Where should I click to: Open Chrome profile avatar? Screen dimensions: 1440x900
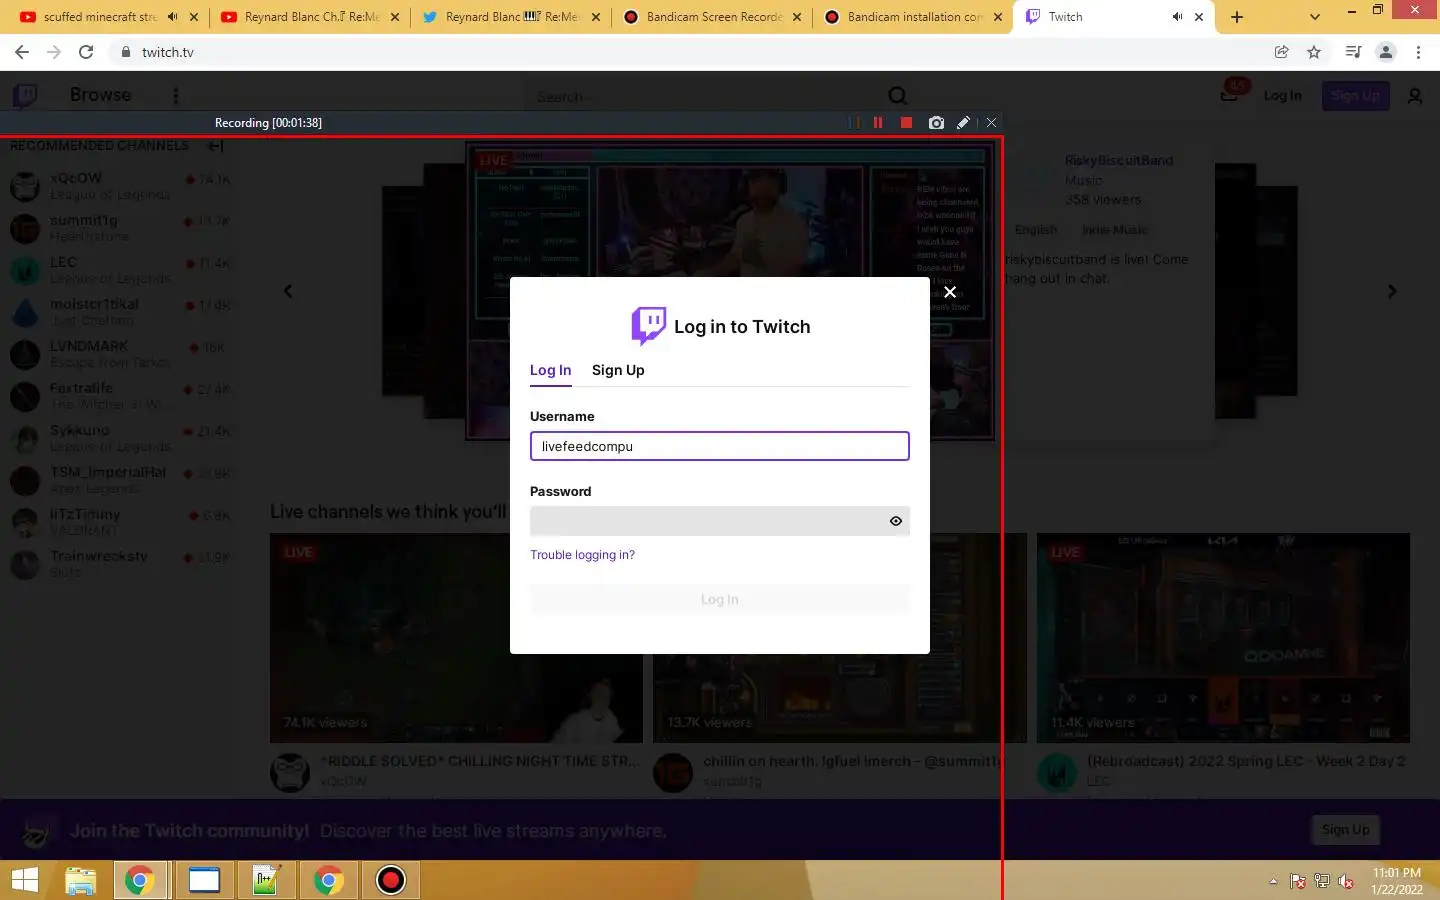[1386, 52]
